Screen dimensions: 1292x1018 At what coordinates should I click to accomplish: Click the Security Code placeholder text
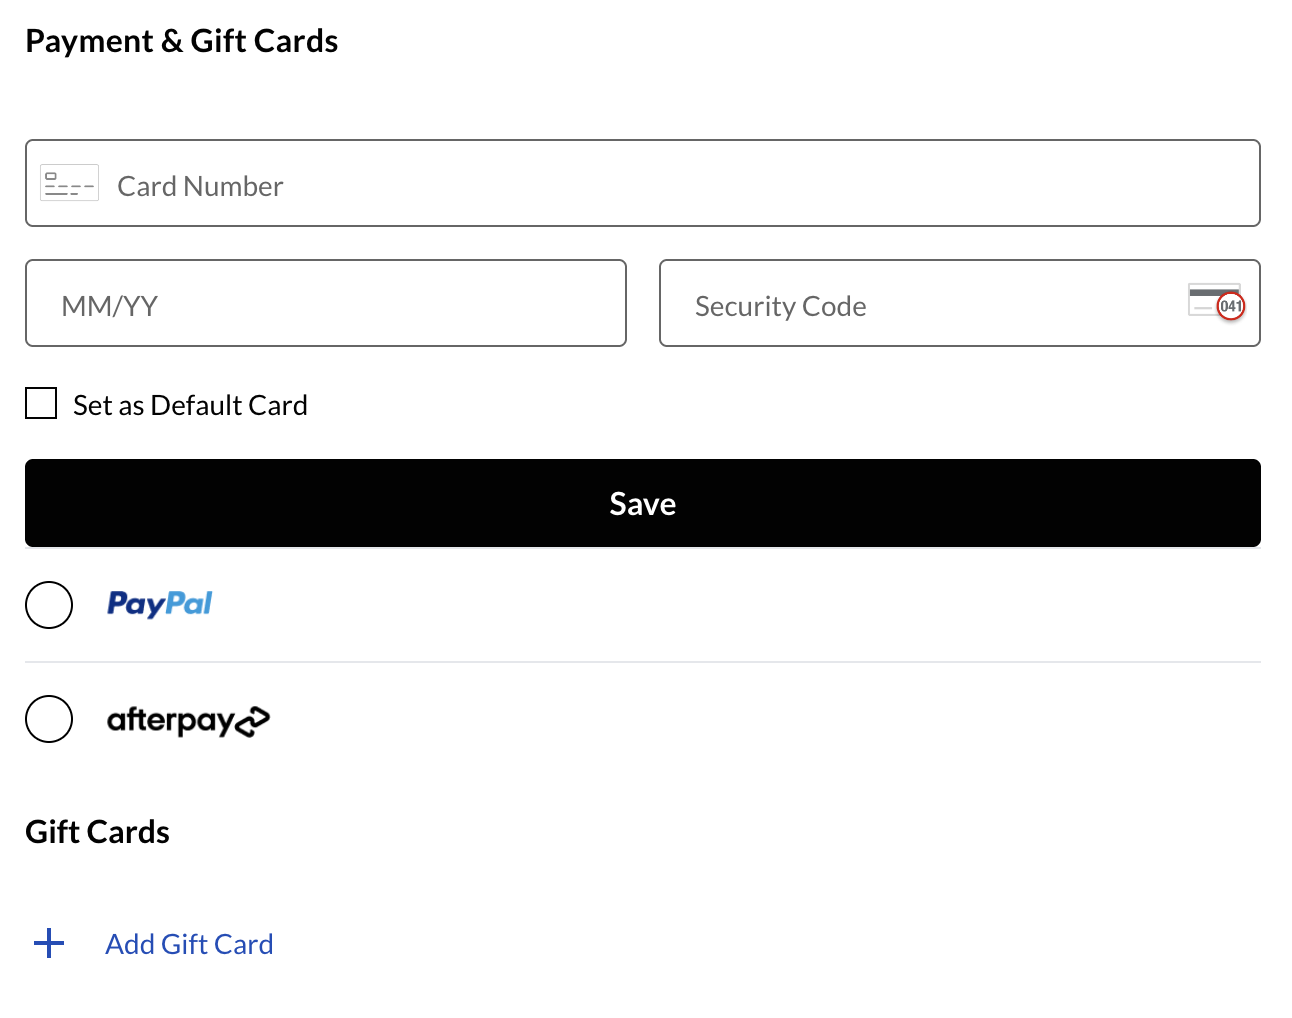[780, 306]
